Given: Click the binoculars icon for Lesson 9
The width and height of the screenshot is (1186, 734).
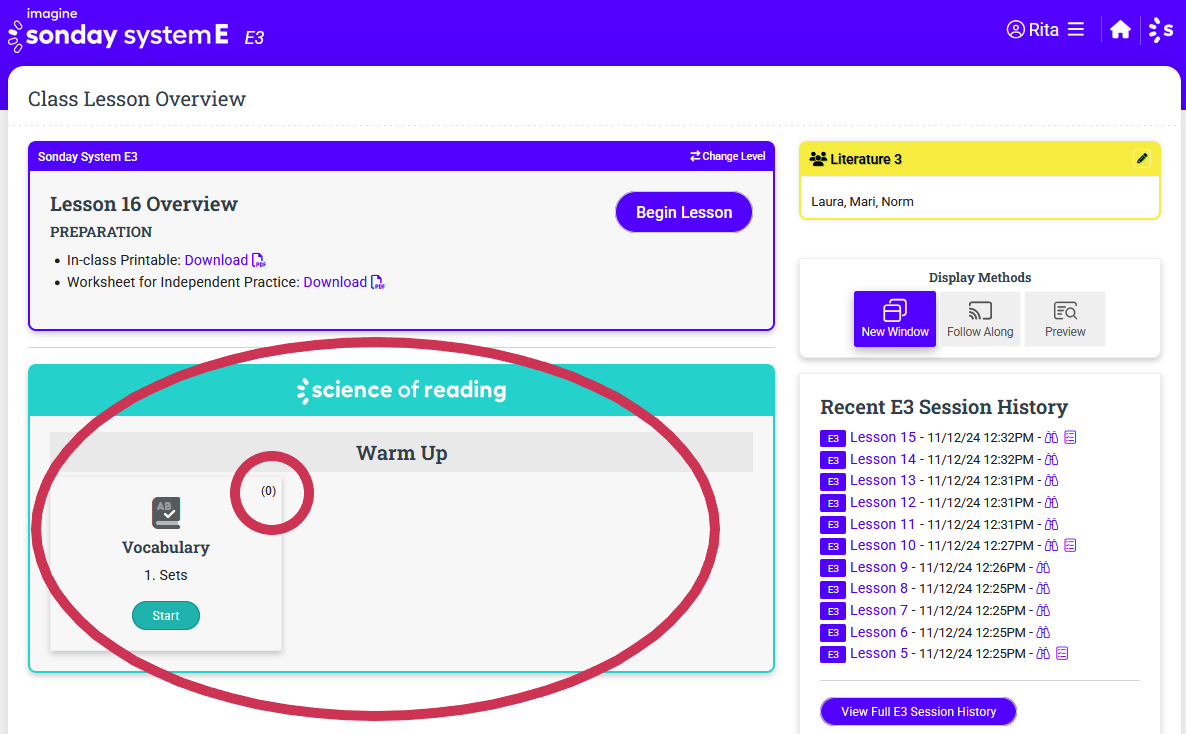Looking at the screenshot, I should pyautogui.click(x=1043, y=568).
